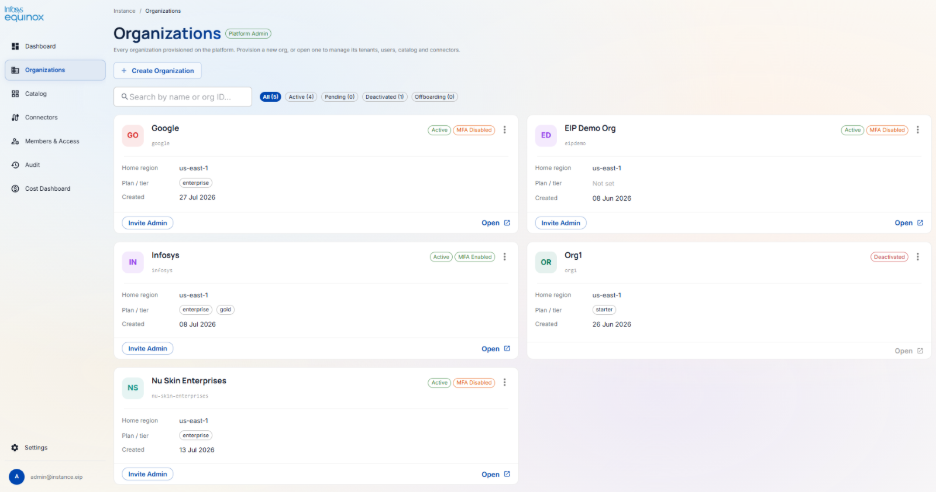Screen dimensions: 936x492
Task: Focus the Search by name or org ID field
Action: tap(183, 97)
